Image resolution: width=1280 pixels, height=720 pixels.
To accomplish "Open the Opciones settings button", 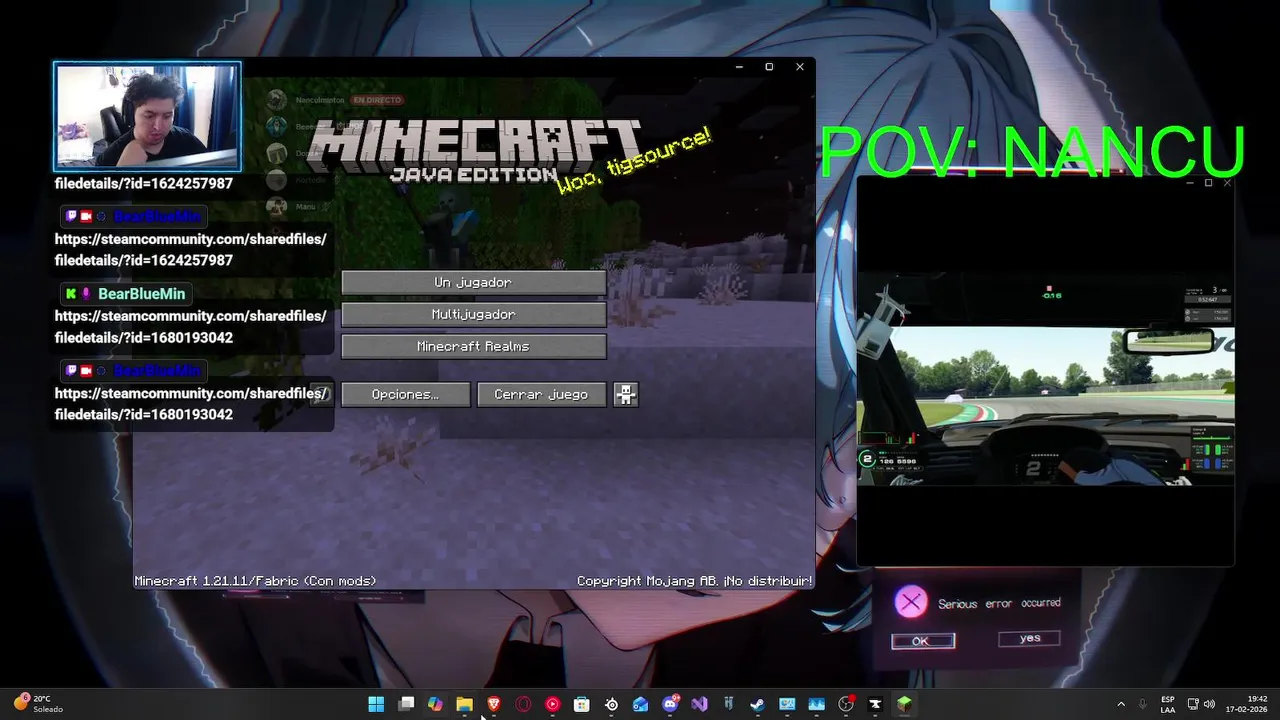I will [x=405, y=394].
